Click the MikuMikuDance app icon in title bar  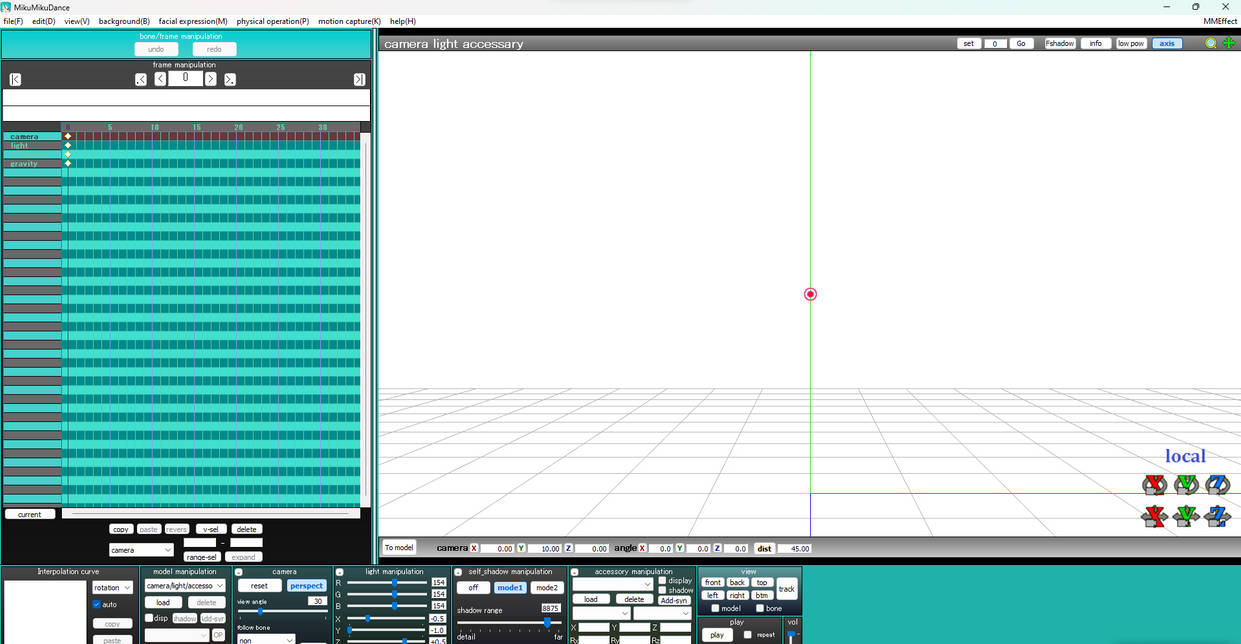pyautogui.click(x=7, y=7)
